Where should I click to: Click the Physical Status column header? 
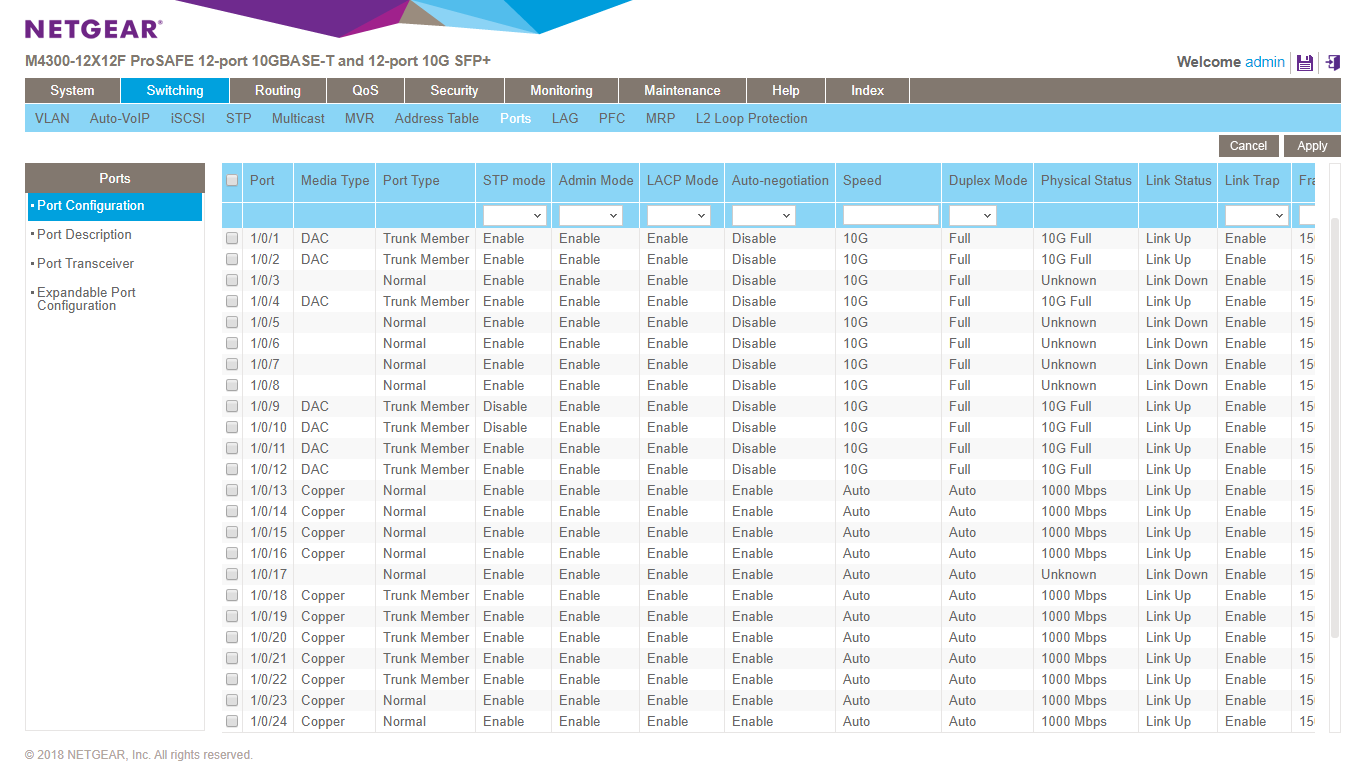(1086, 181)
